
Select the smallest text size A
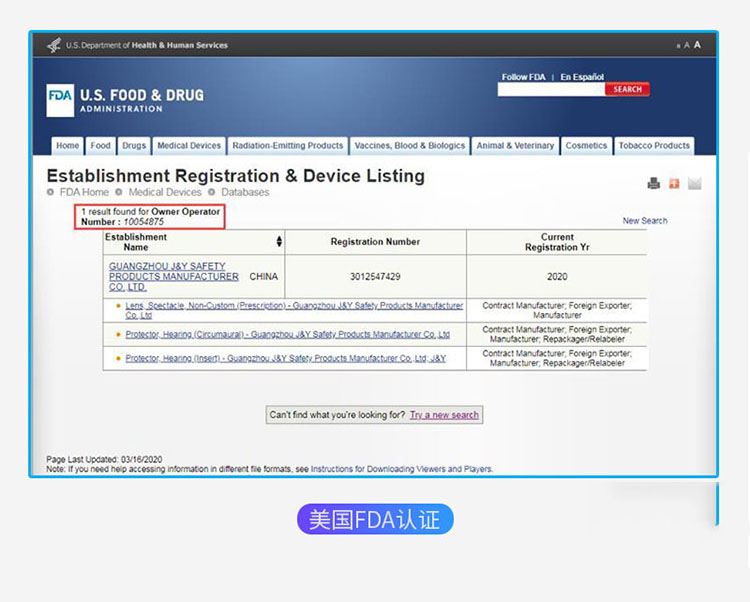tap(678, 46)
